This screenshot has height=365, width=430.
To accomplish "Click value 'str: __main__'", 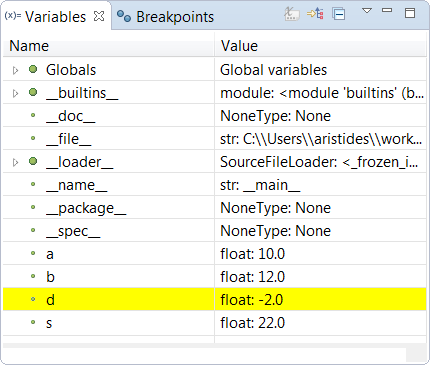I will pyautogui.click(x=260, y=185).
